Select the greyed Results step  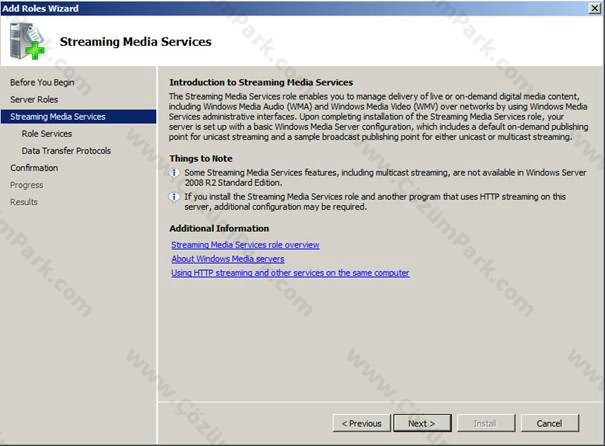(24, 202)
